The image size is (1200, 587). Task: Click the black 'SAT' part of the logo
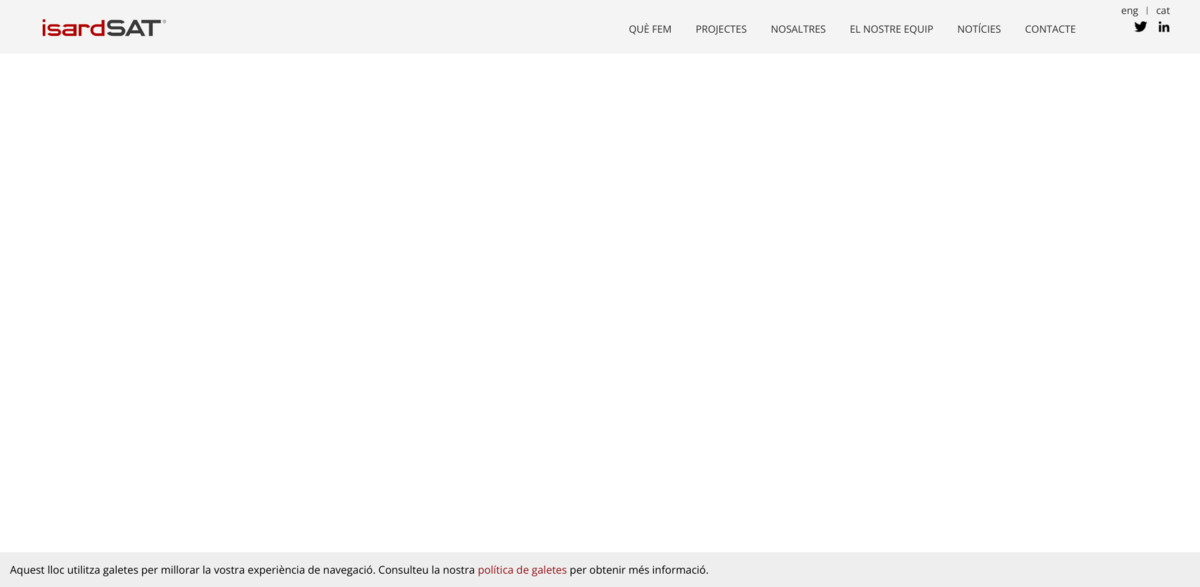pyautogui.click(x=133, y=28)
